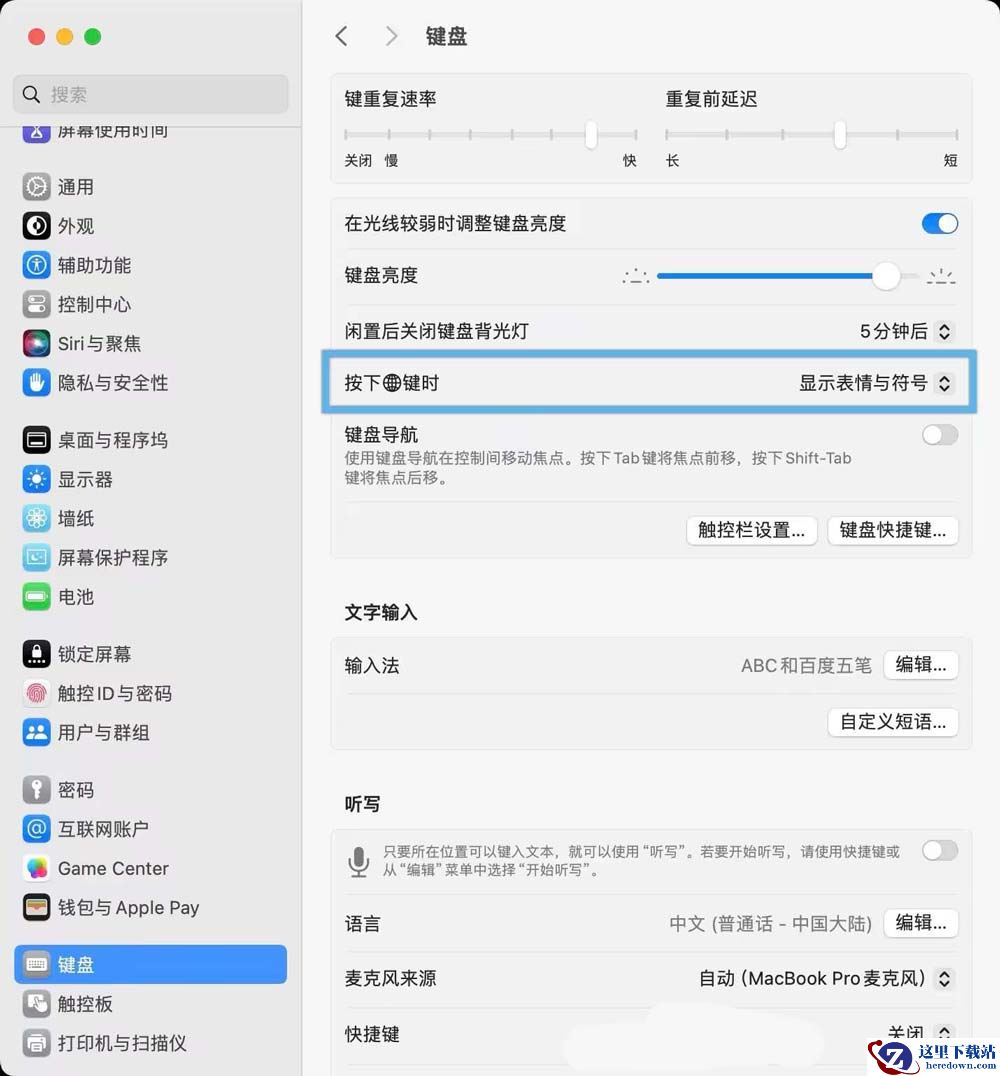This screenshot has height=1076, width=1000.
Task: Open the Game Center icon
Action: click(36, 868)
